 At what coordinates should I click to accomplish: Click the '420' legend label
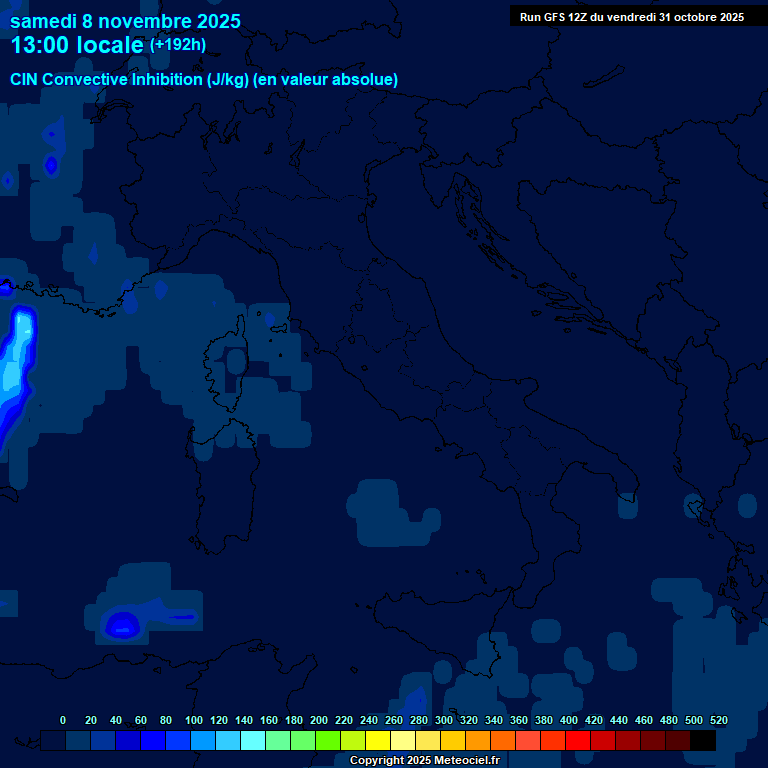(593, 720)
